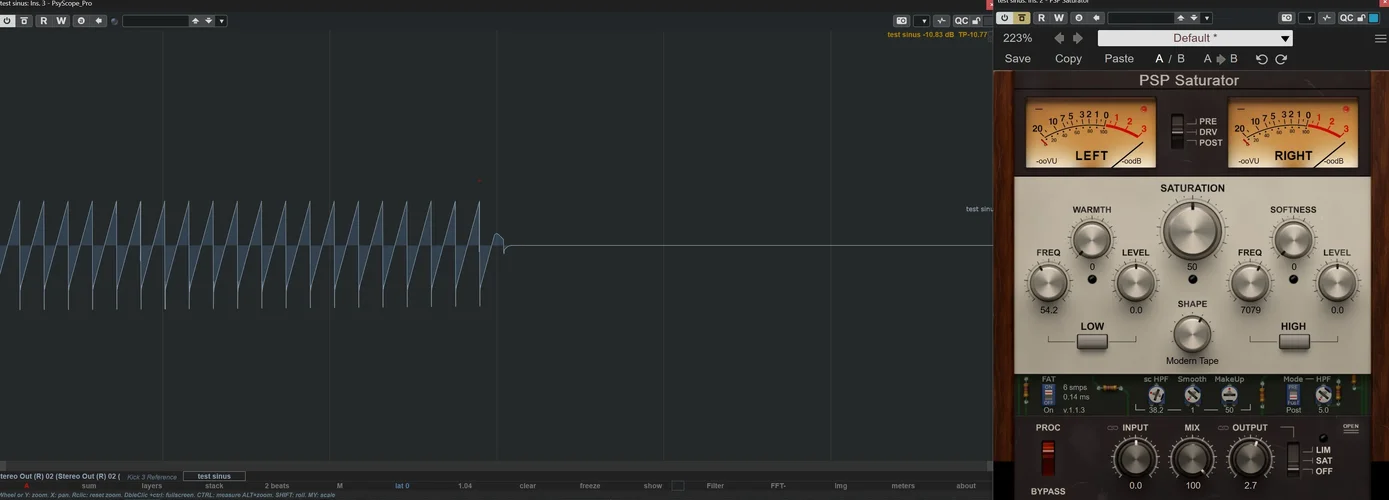This screenshot has height=500, width=1389.
Task: Open preset dropdown arrow in PsyScope Pro header
Action: coord(221,21)
